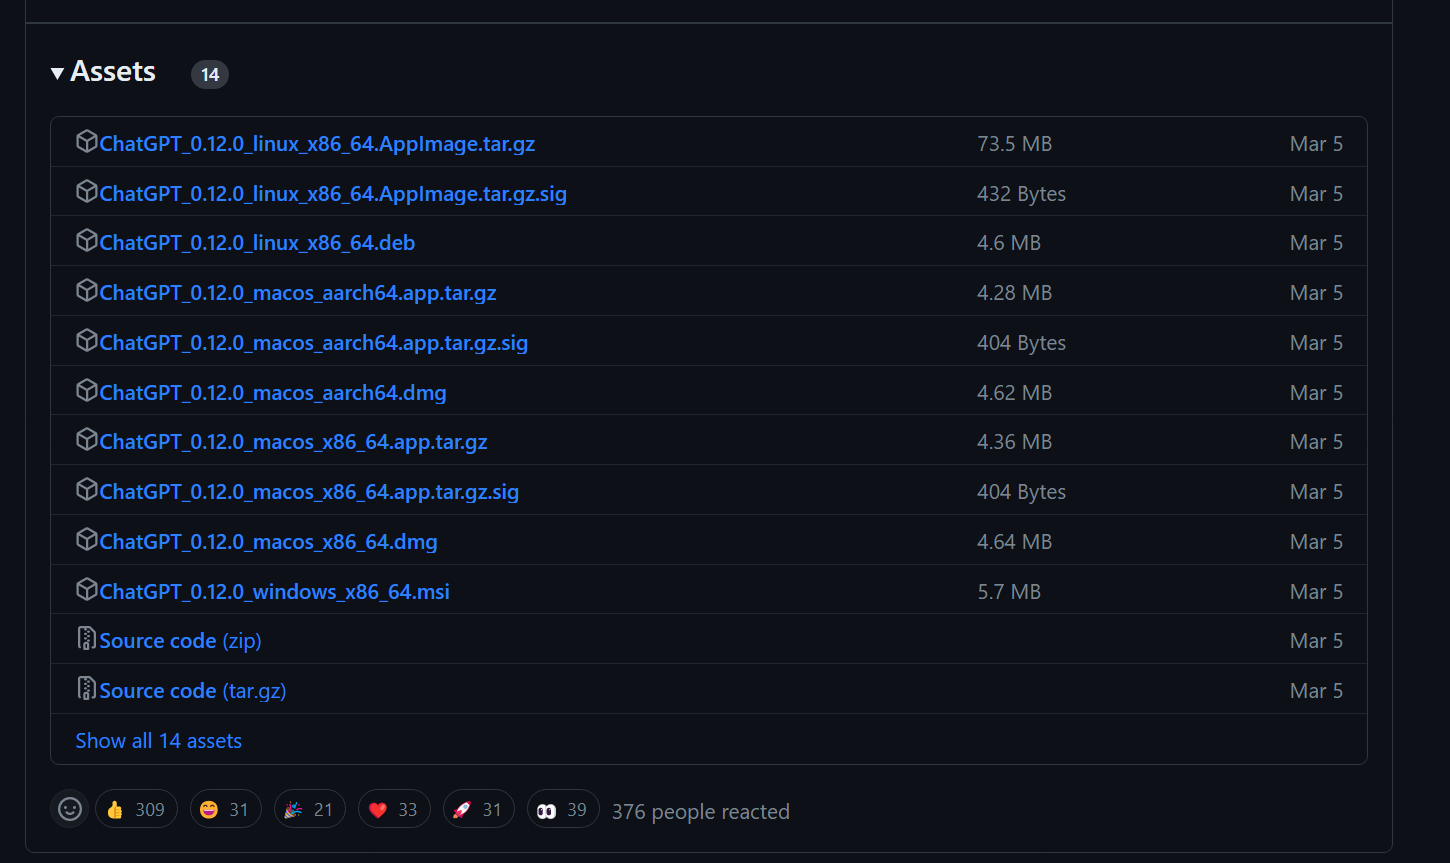Screen dimensions: 1450x863
Task: Click the Assets heading text
Action: tap(113, 72)
